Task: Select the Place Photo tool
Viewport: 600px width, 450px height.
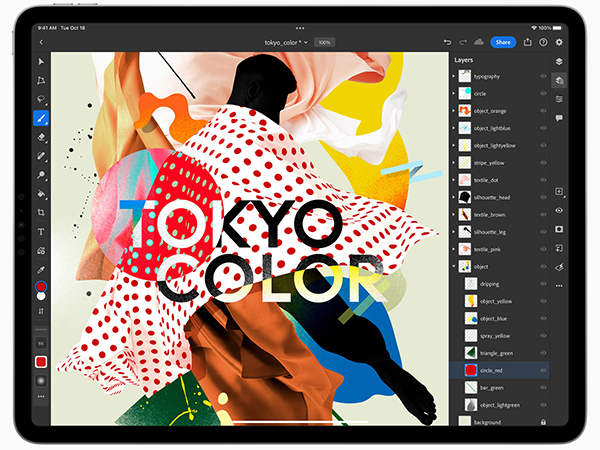Action: (41, 251)
